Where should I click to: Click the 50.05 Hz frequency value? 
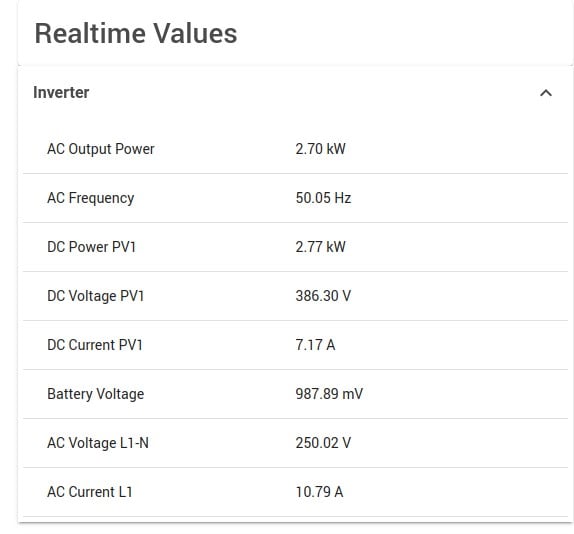(x=323, y=198)
